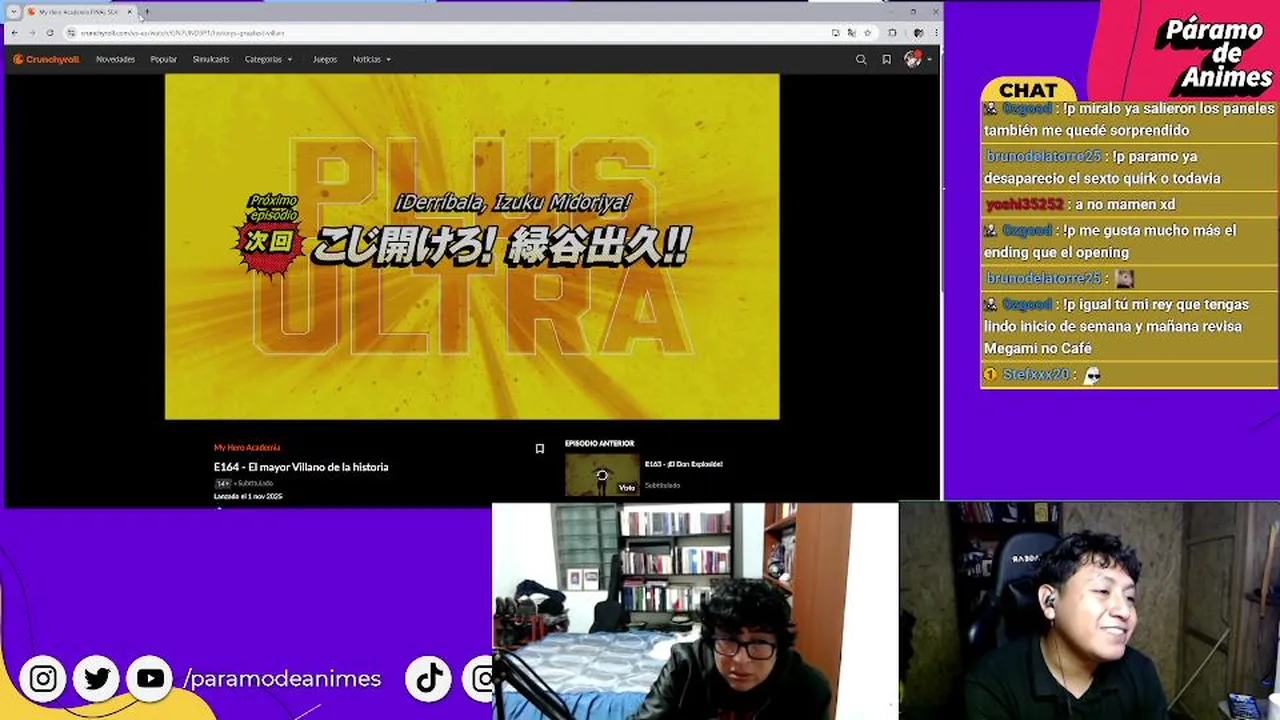Image resolution: width=1280 pixels, height=720 pixels.
Task: Reload the page in browser
Action: click(49, 33)
